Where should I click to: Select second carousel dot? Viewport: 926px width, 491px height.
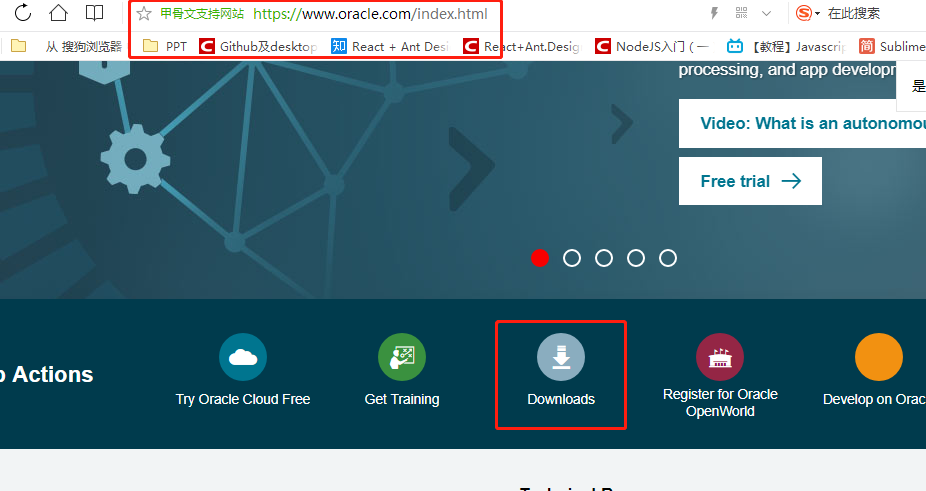pyautogui.click(x=572, y=258)
